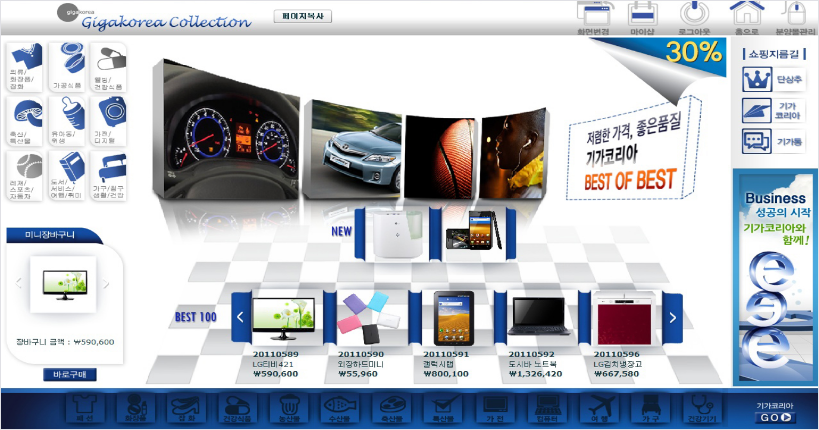The image size is (819, 430).
Task: Click the ₩590,600 price under LG TV
Action: point(275,374)
